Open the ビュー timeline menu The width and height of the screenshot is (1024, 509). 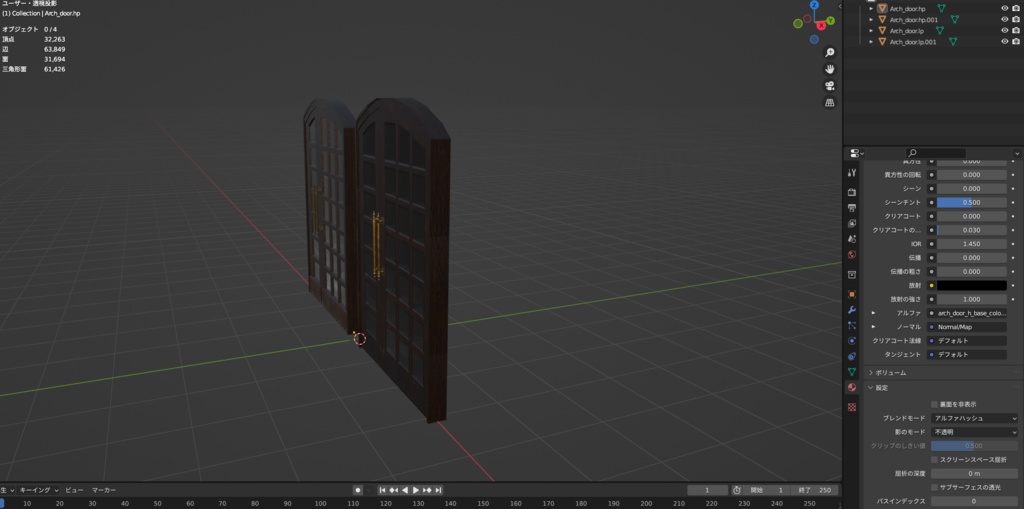click(x=74, y=490)
